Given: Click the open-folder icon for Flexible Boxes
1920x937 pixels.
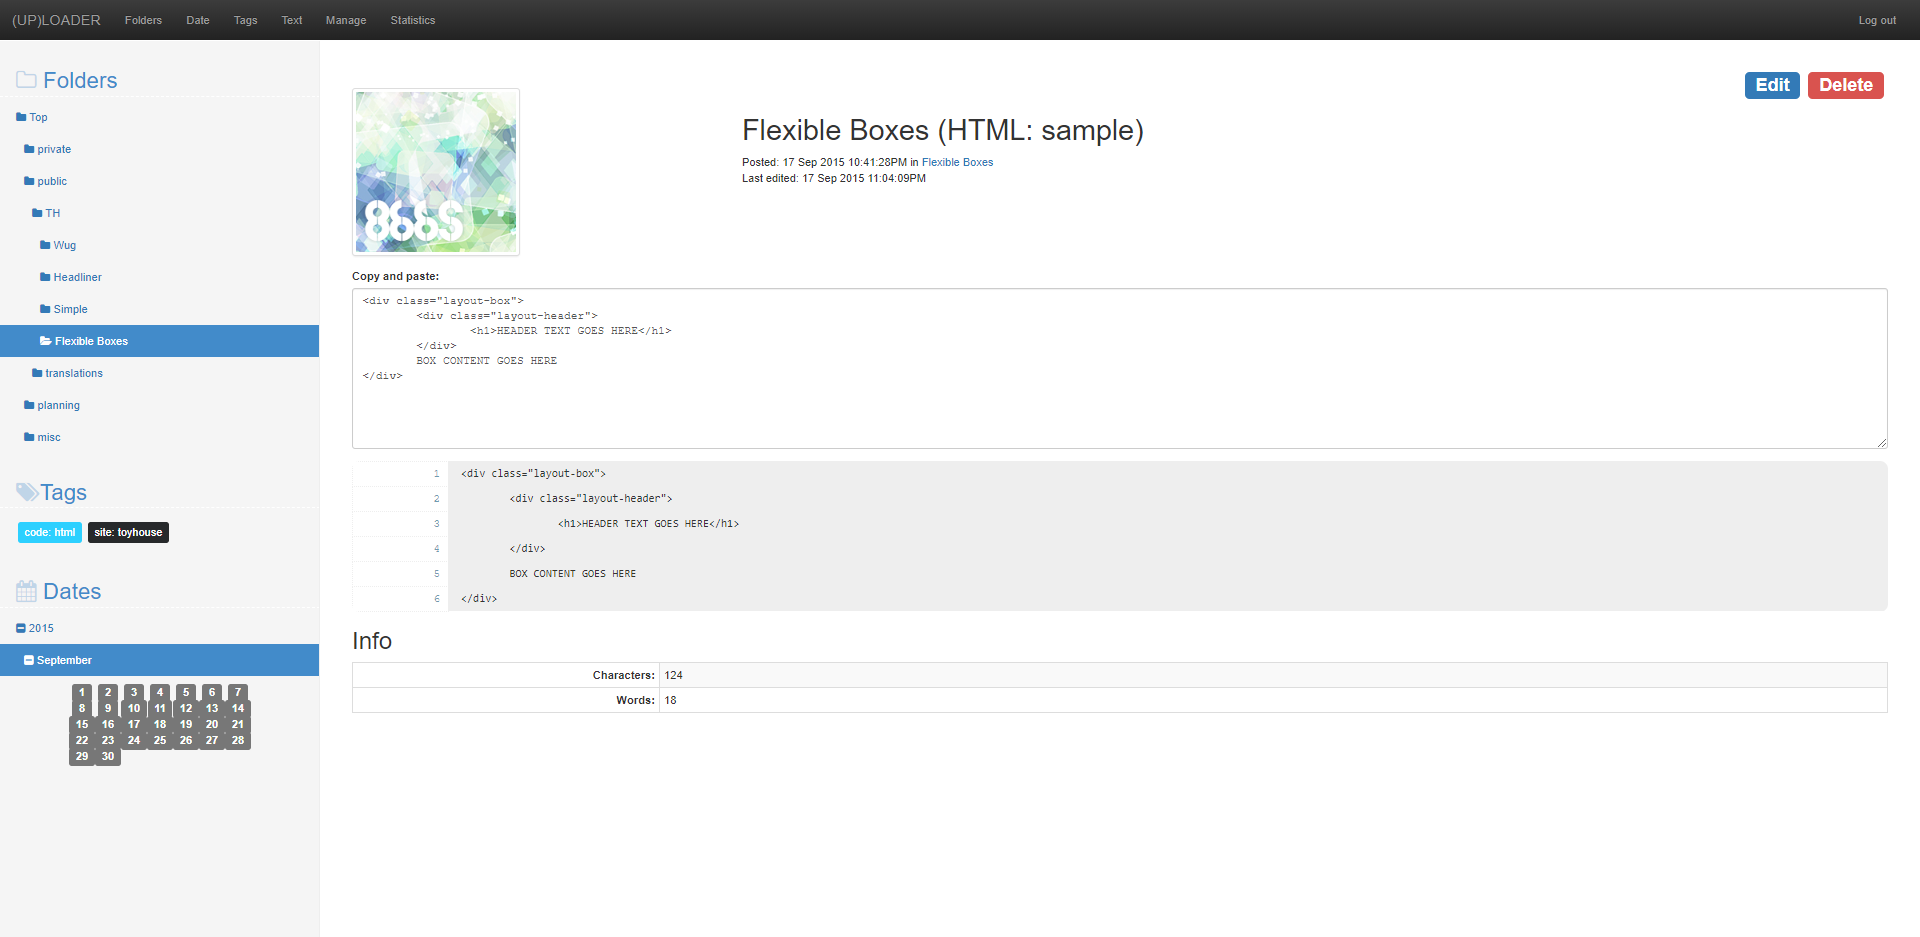Looking at the screenshot, I should pos(45,341).
